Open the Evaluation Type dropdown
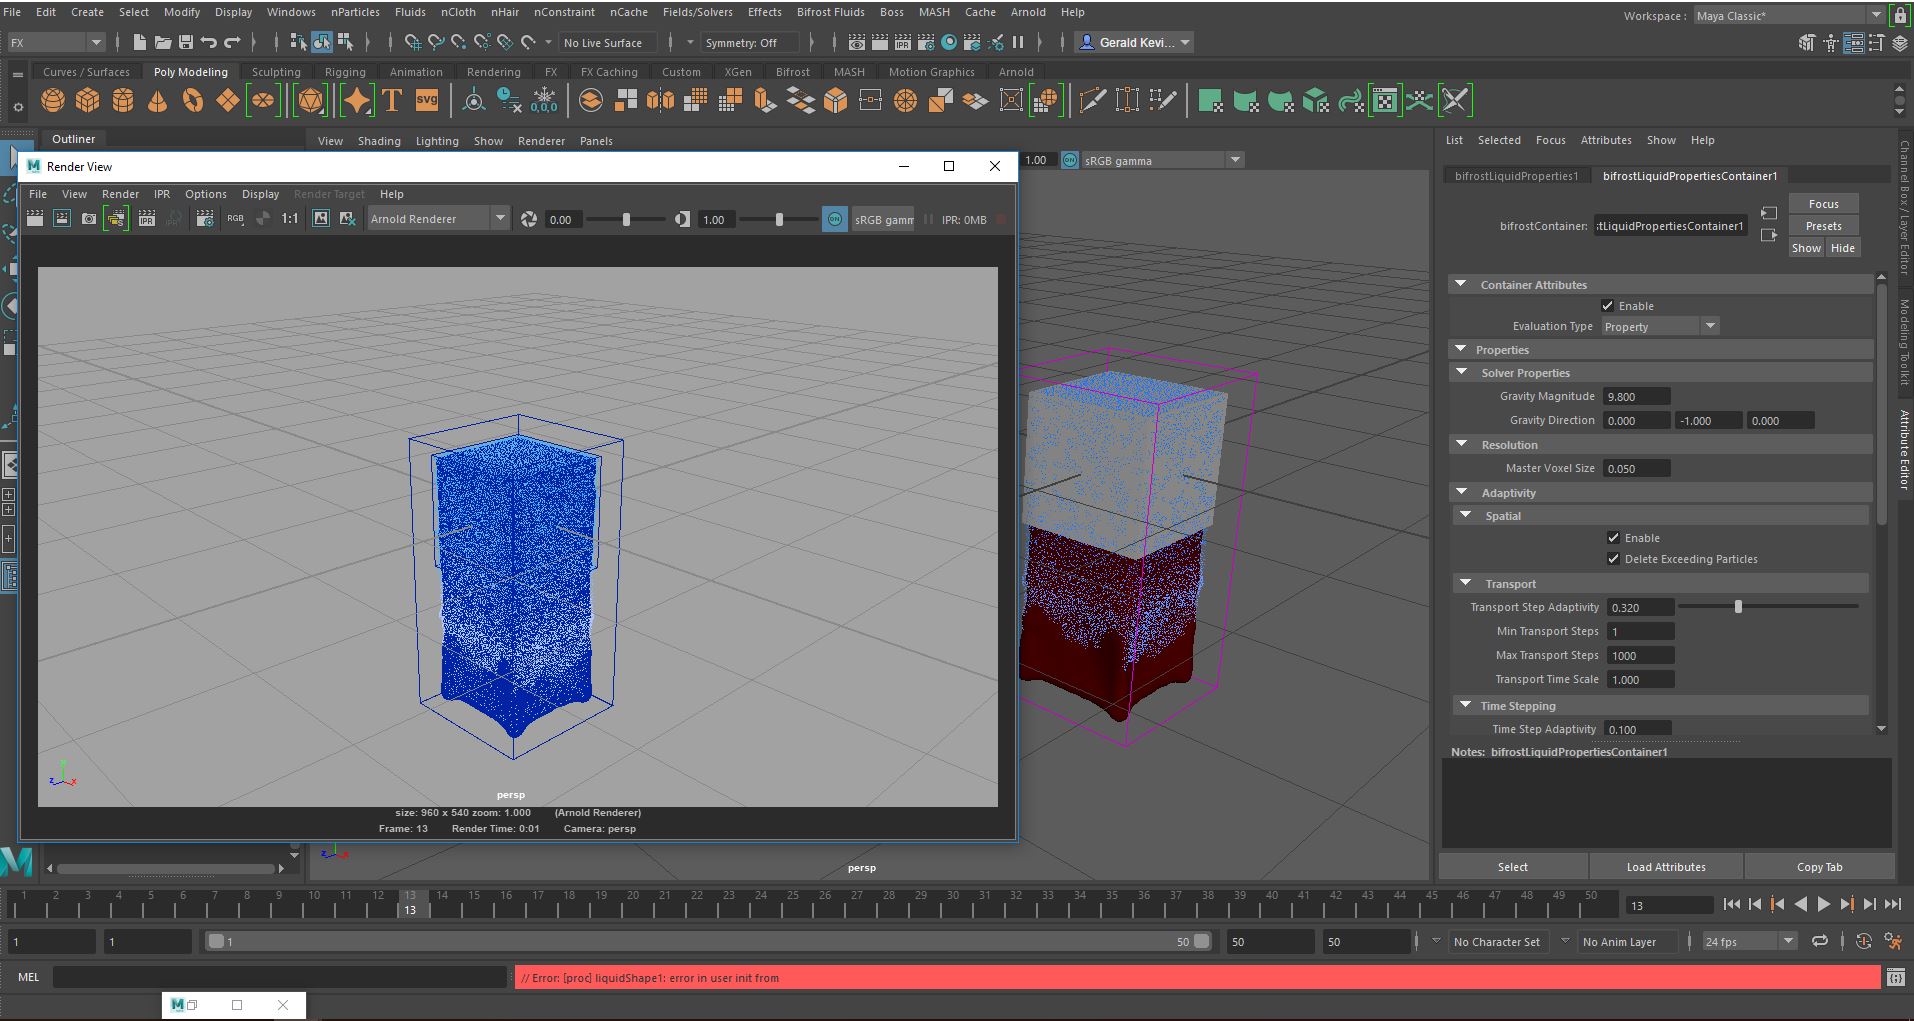Image resolution: width=1914 pixels, height=1021 pixels. pyautogui.click(x=1659, y=327)
